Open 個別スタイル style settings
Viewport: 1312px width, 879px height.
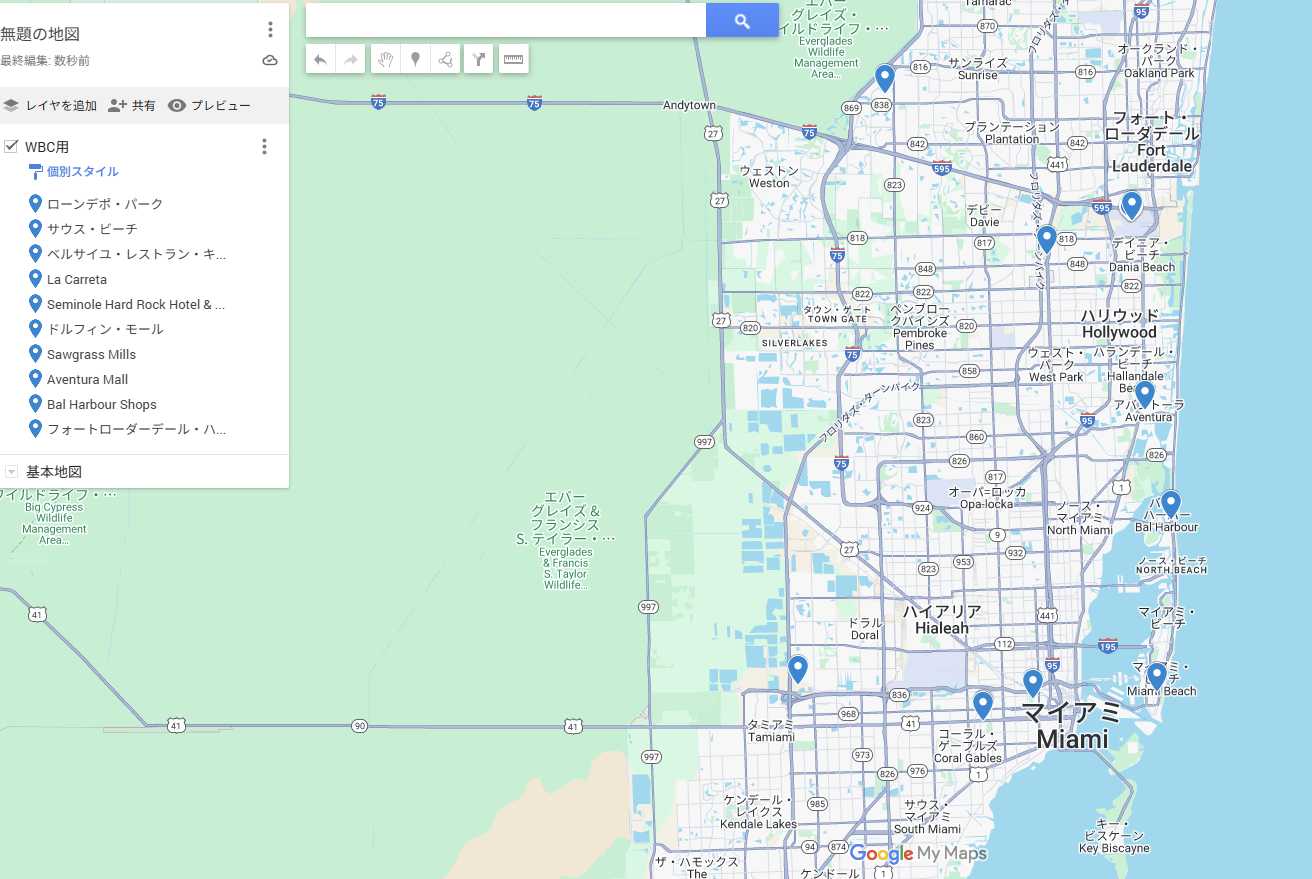point(82,172)
